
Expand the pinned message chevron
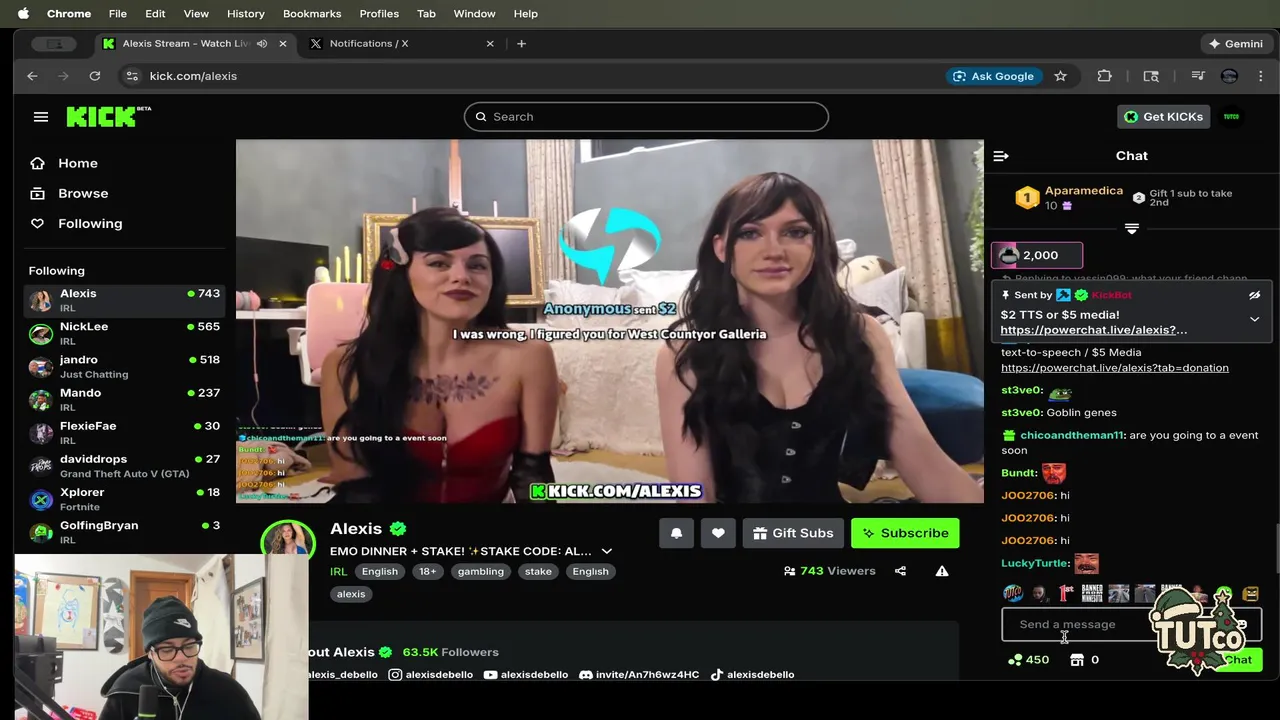click(x=1254, y=319)
